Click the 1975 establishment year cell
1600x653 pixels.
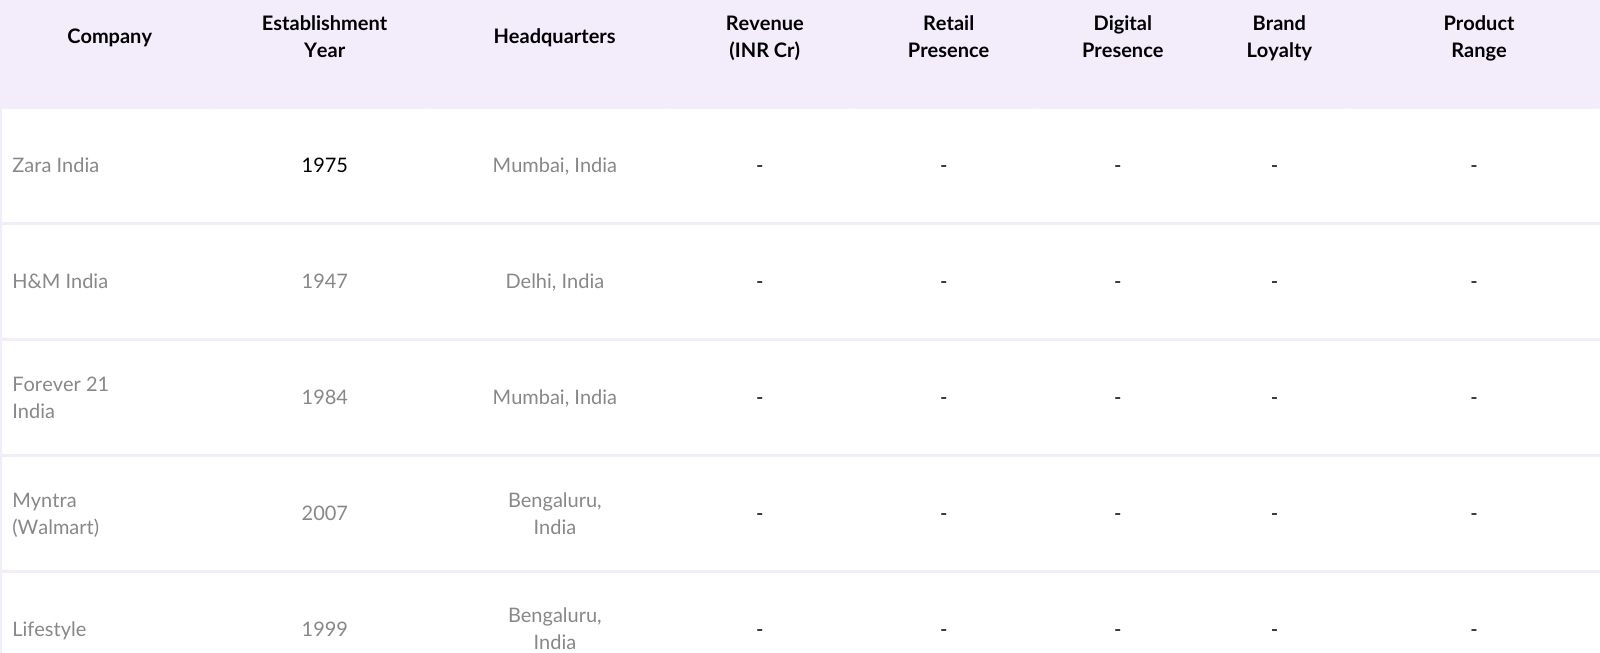(x=324, y=165)
